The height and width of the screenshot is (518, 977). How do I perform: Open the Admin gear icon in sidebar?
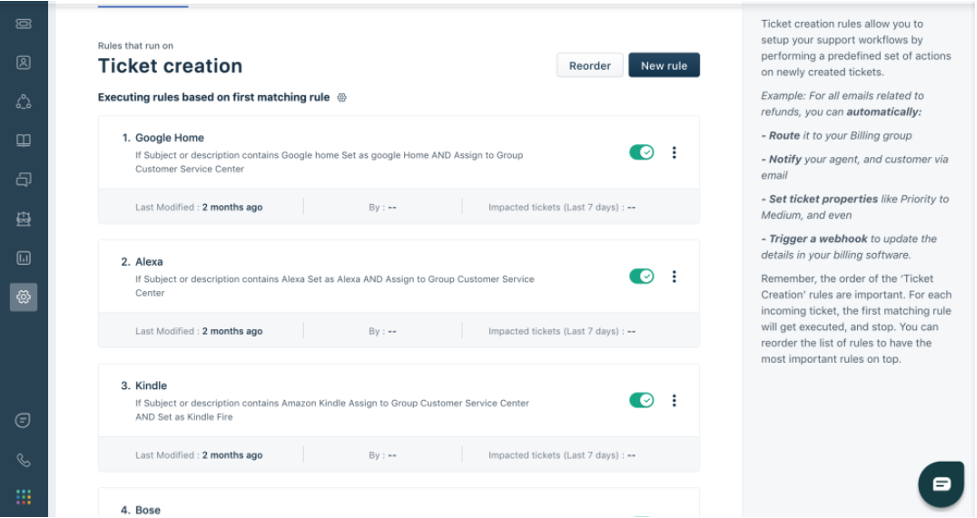23,297
